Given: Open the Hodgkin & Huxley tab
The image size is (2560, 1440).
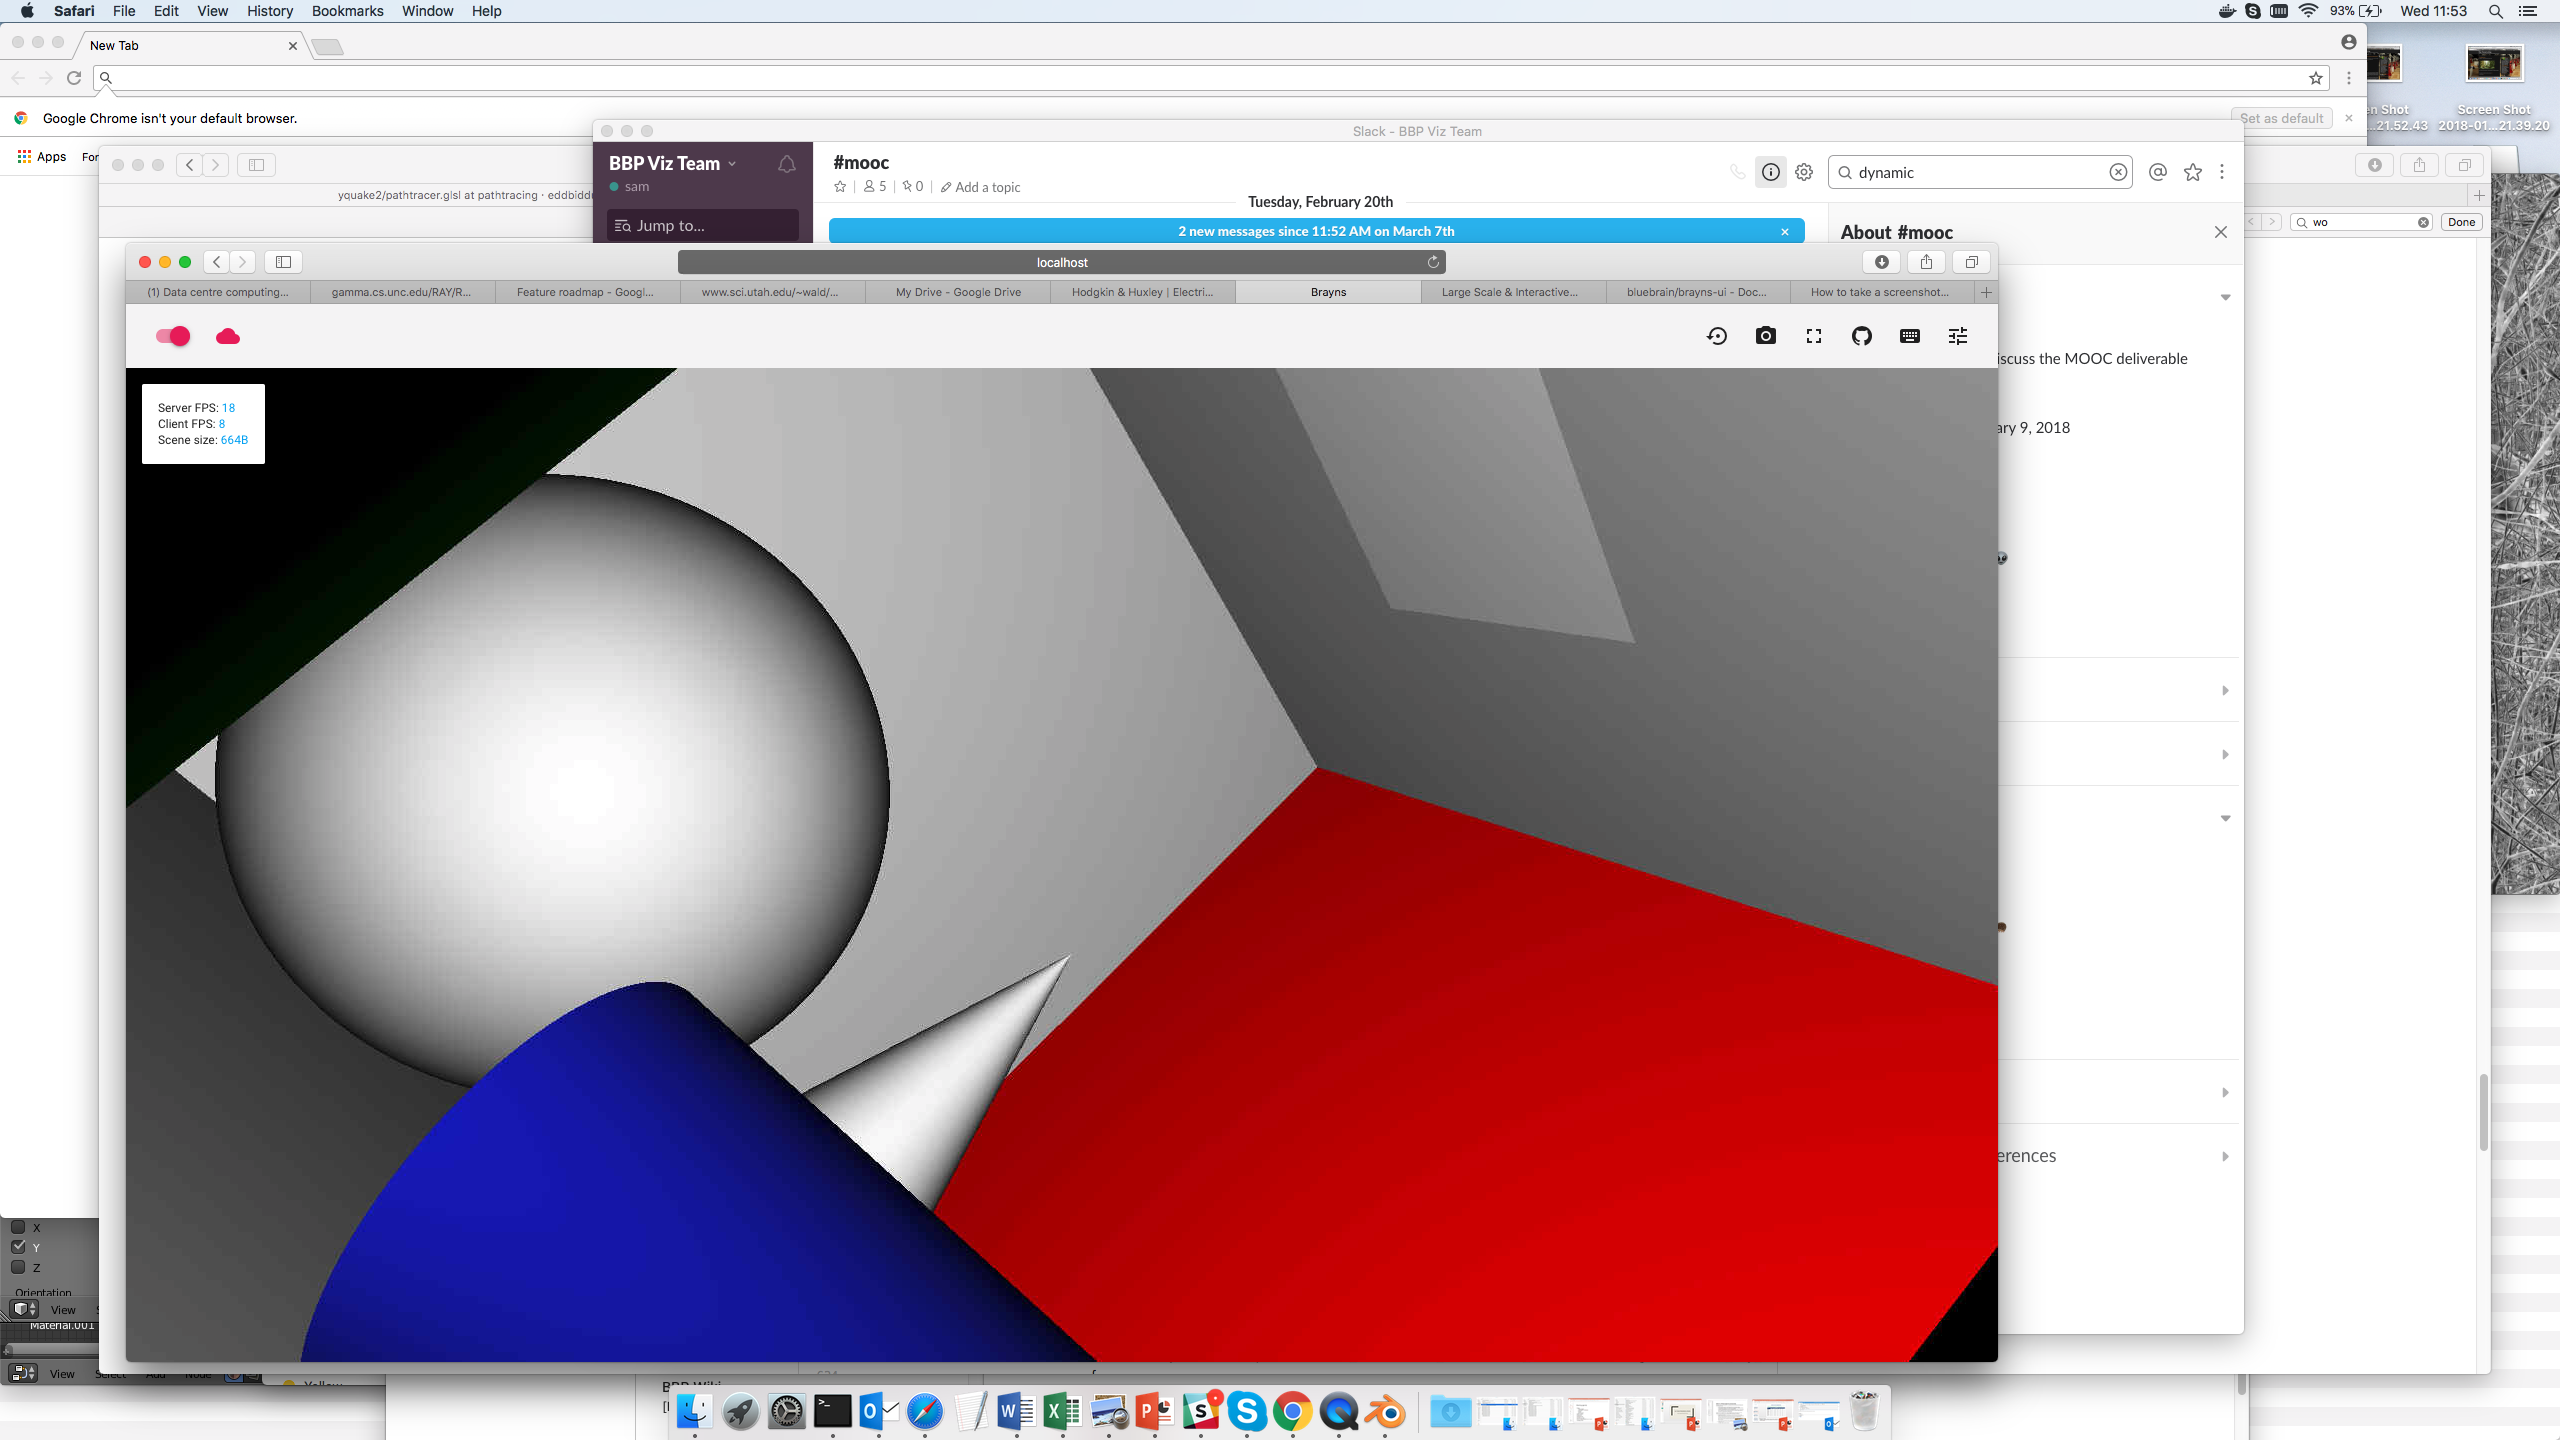Looking at the screenshot, I should coord(1143,292).
